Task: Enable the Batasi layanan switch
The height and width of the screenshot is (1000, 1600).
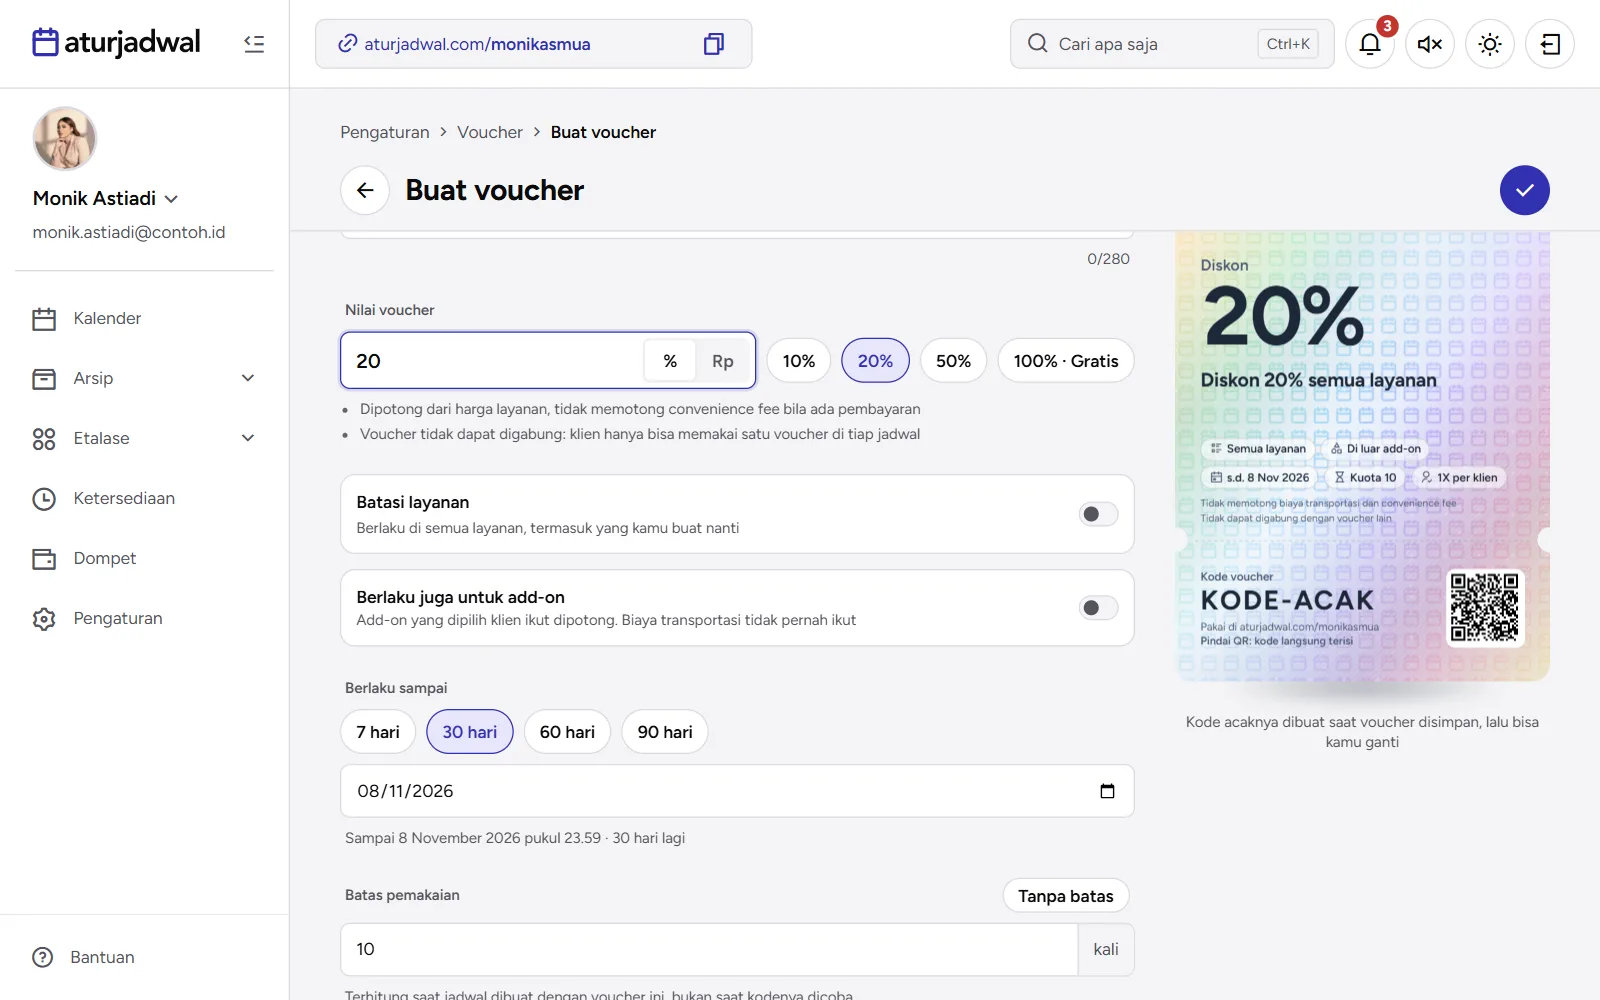Action: [x=1098, y=514]
